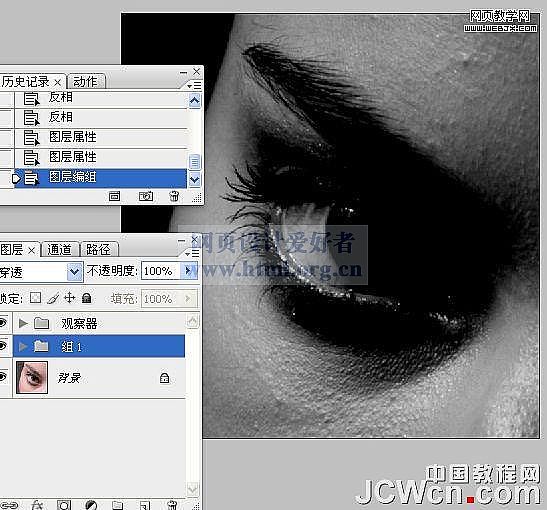Select the 观察器 group name
The height and width of the screenshot is (510, 547).
point(79,324)
